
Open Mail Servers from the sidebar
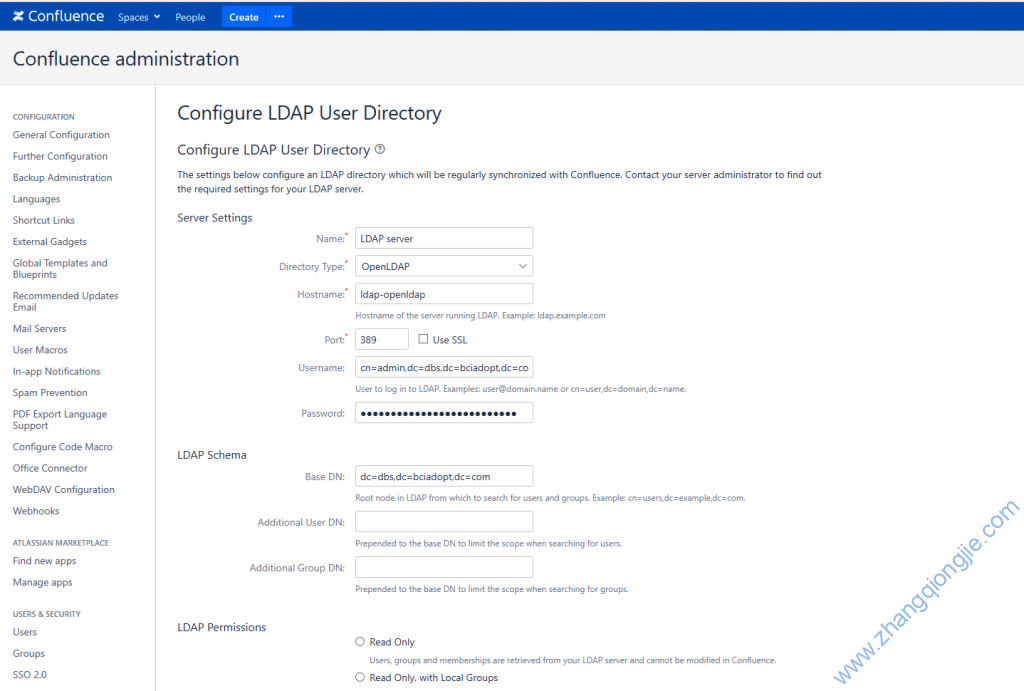click(39, 329)
